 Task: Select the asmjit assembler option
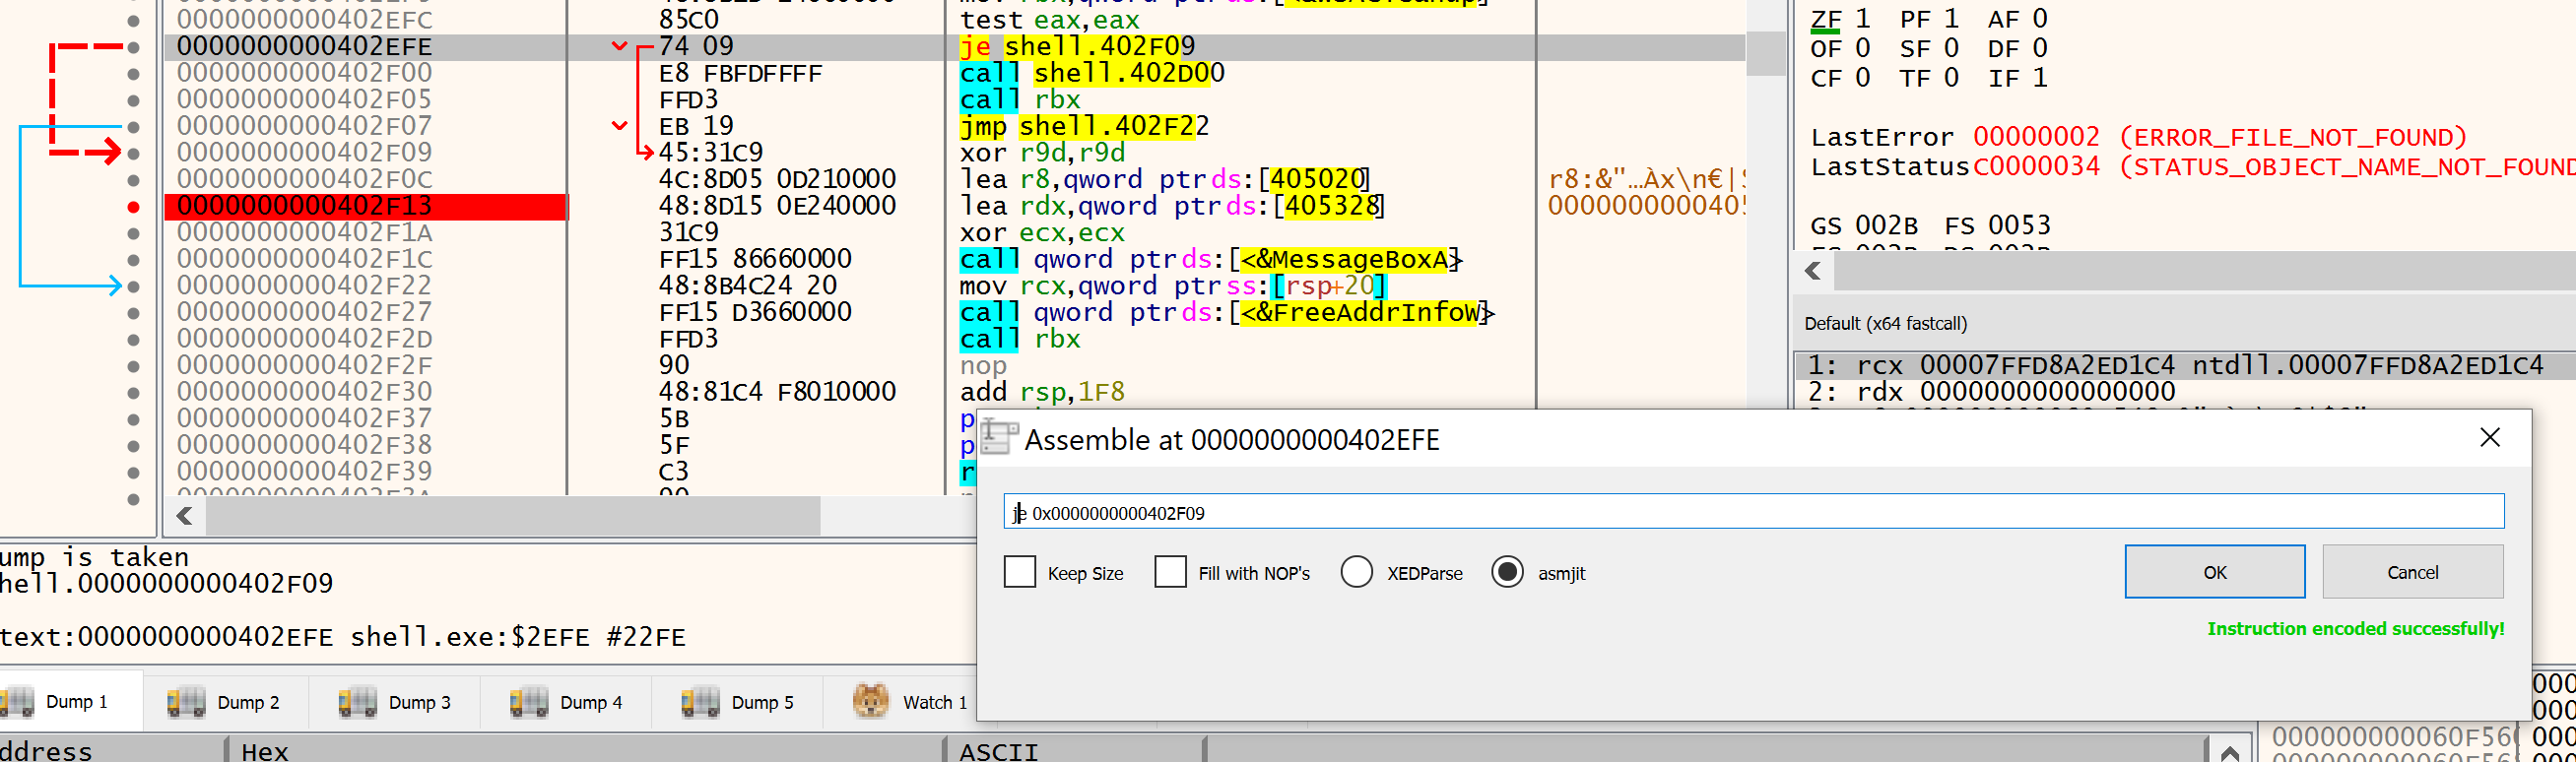(x=1507, y=572)
